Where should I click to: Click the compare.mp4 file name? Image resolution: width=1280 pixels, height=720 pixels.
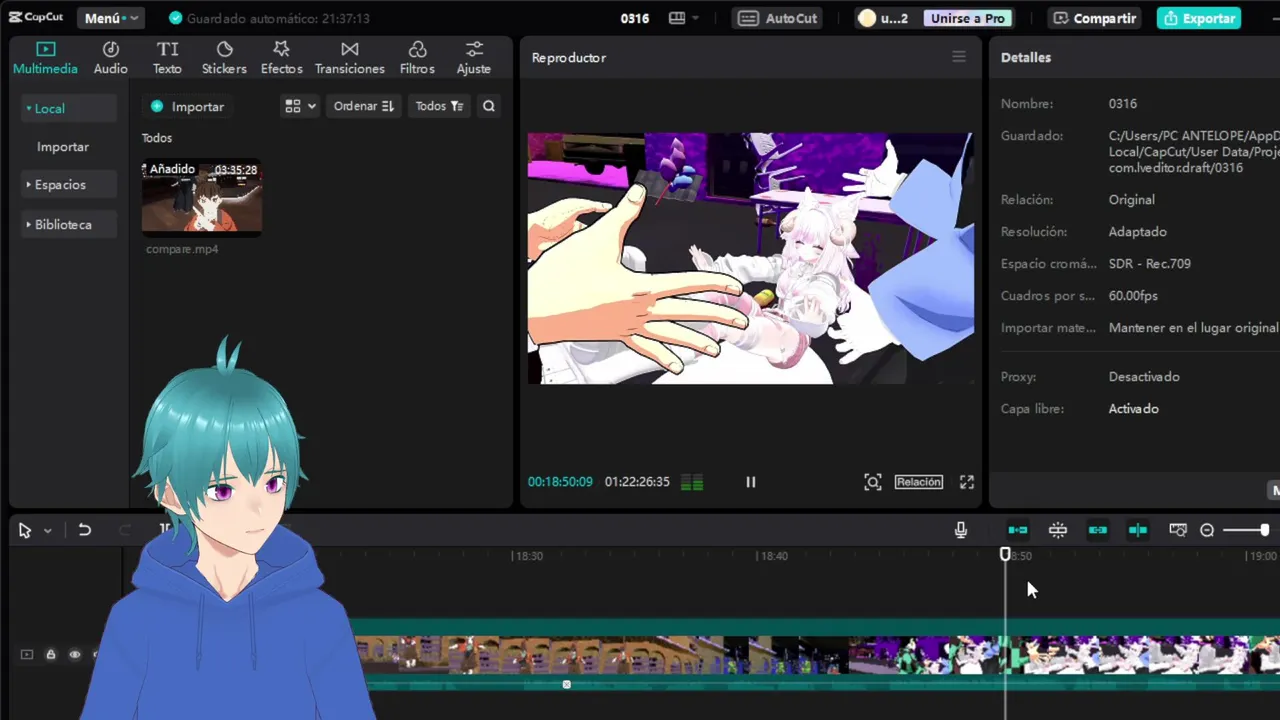[x=182, y=249]
